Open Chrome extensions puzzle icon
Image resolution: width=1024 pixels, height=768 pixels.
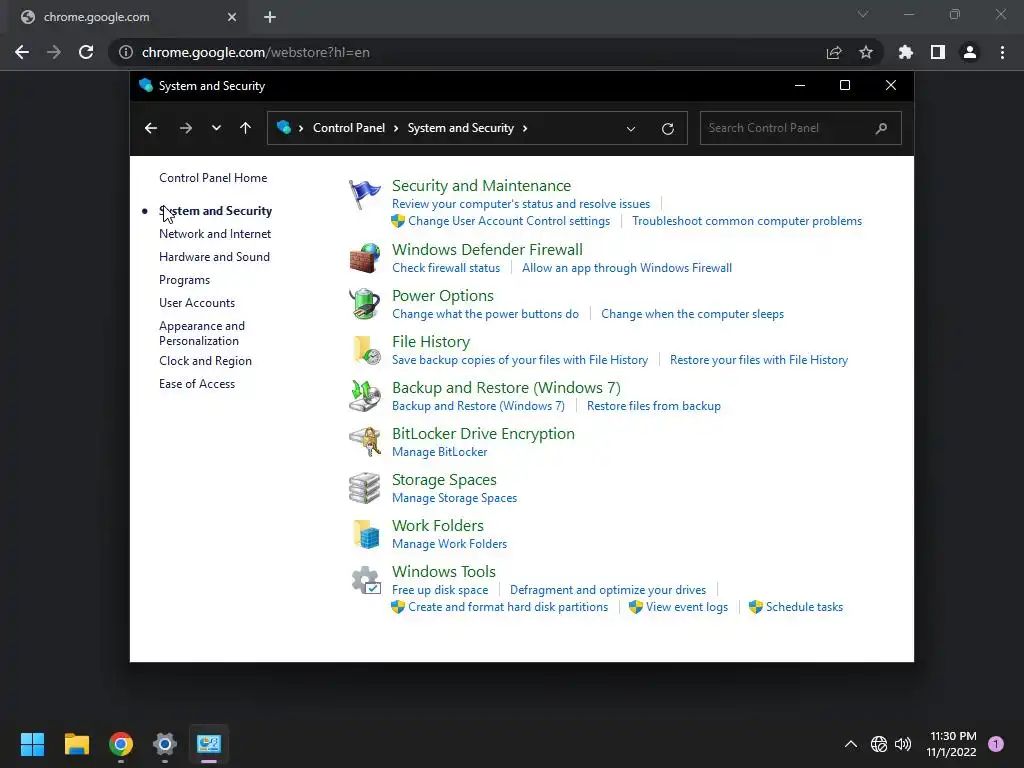pyautogui.click(x=906, y=52)
